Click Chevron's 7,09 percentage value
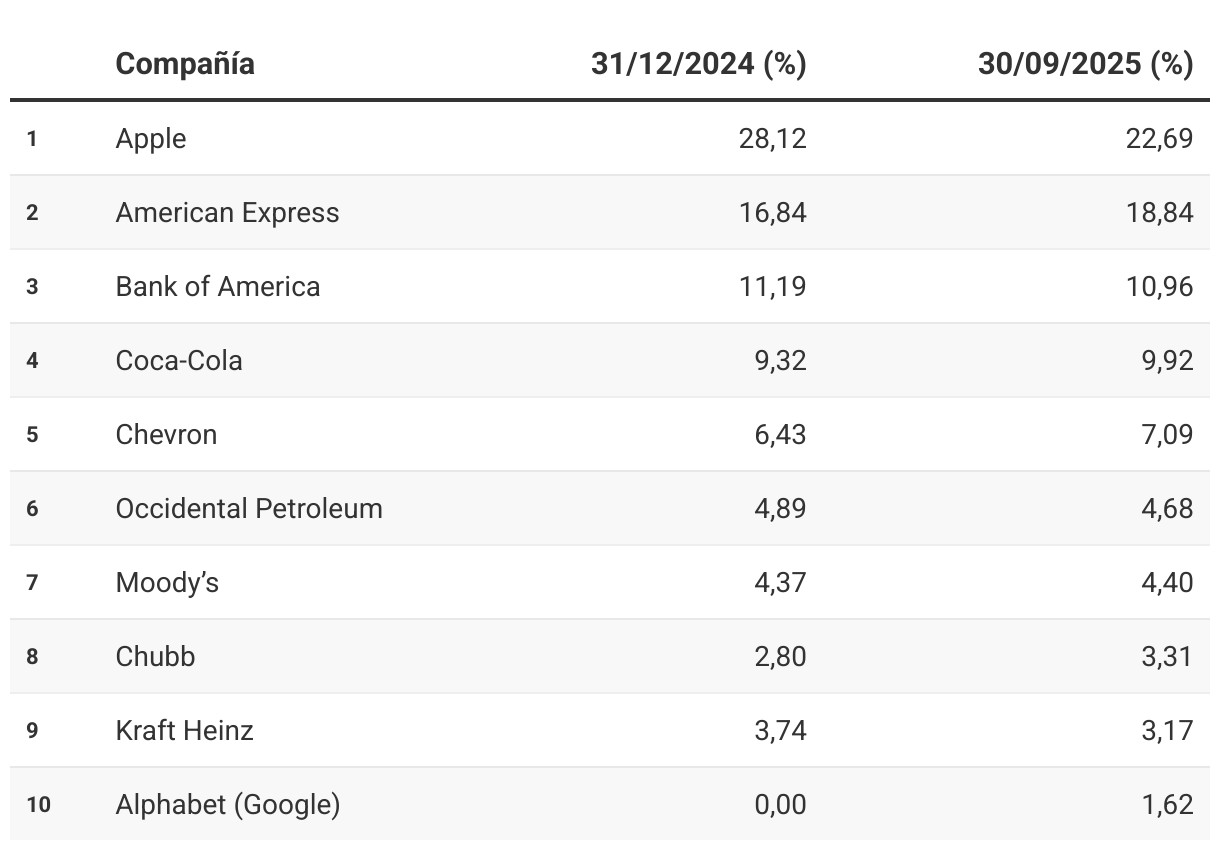The height and width of the screenshot is (850, 1220). pyautogui.click(x=1167, y=434)
